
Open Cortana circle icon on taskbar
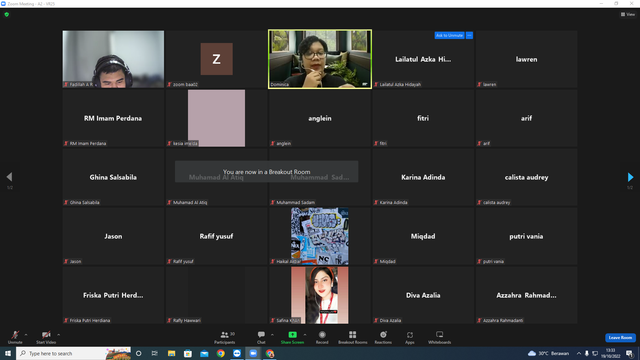click(x=138, y=353)
